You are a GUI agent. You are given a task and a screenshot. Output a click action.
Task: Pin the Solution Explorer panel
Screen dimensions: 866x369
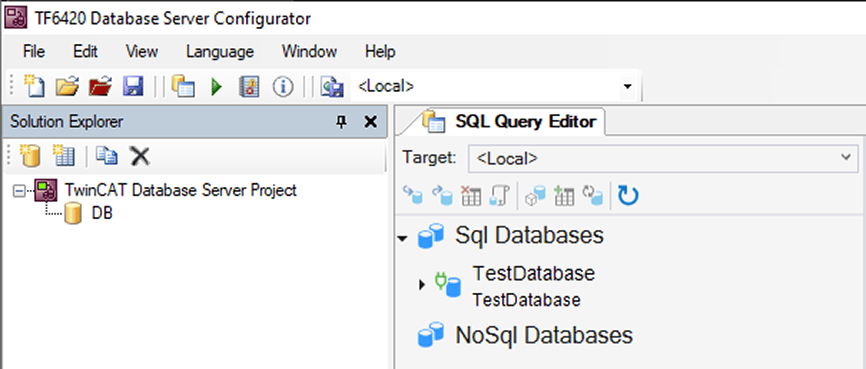click(342, 122)
